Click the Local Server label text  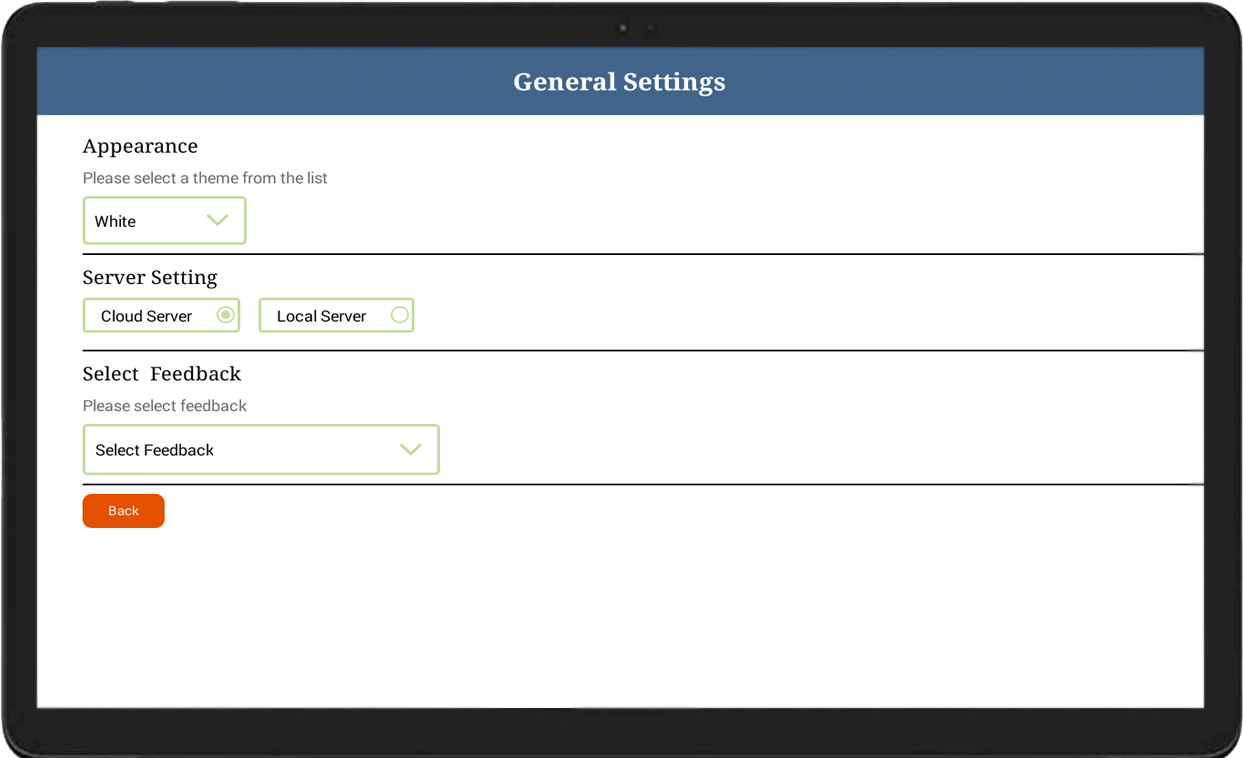point(321,316)
